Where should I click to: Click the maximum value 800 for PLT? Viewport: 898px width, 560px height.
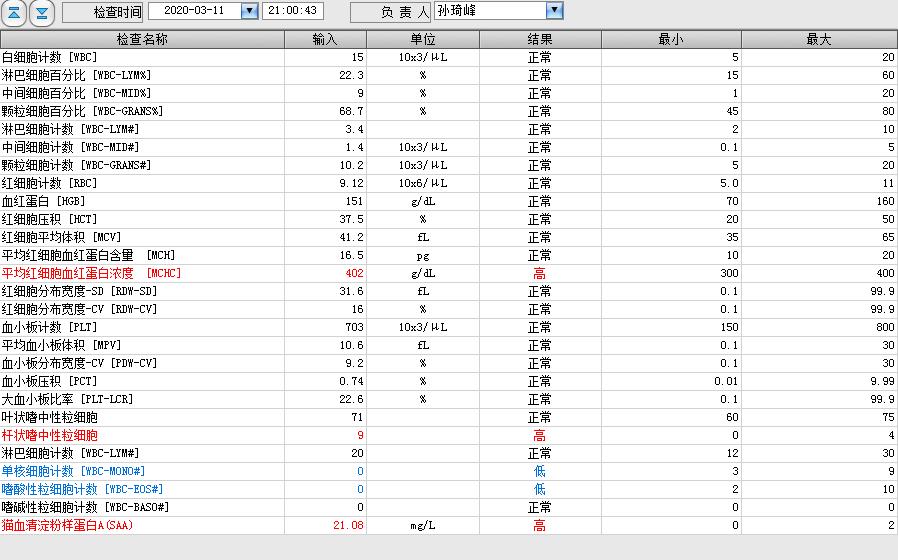pos(885,327)
